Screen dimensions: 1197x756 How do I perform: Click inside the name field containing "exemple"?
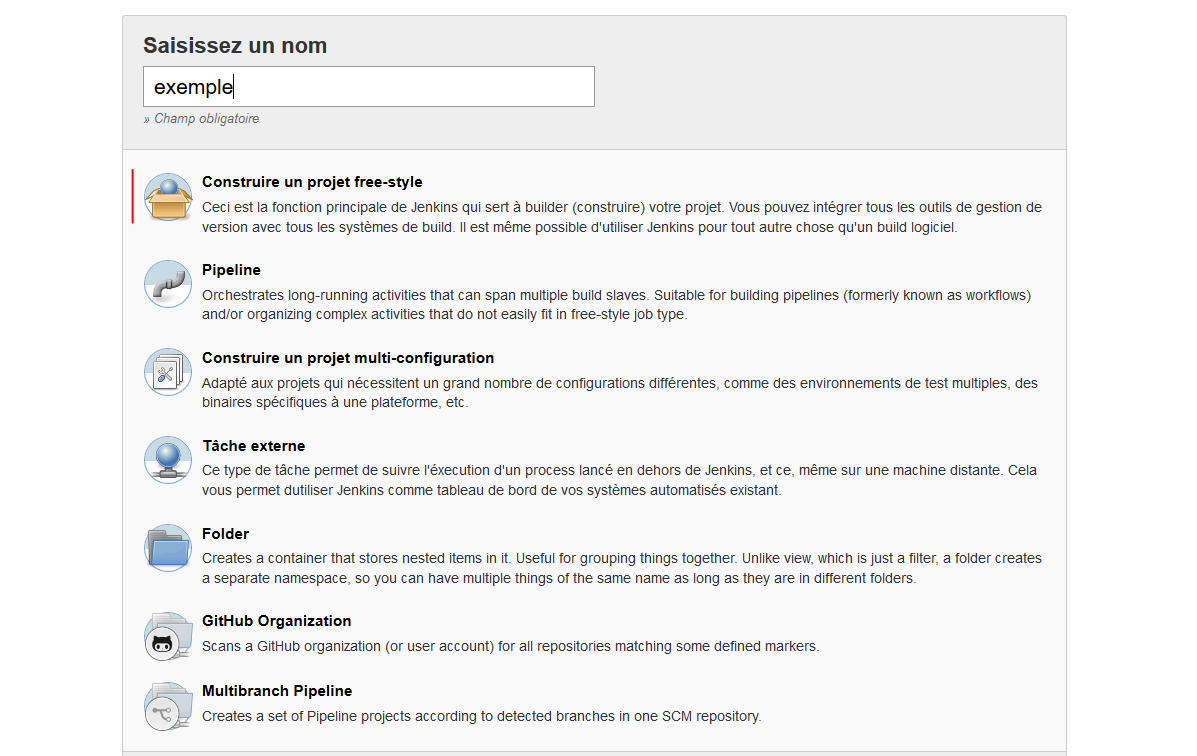click(368, 87)
